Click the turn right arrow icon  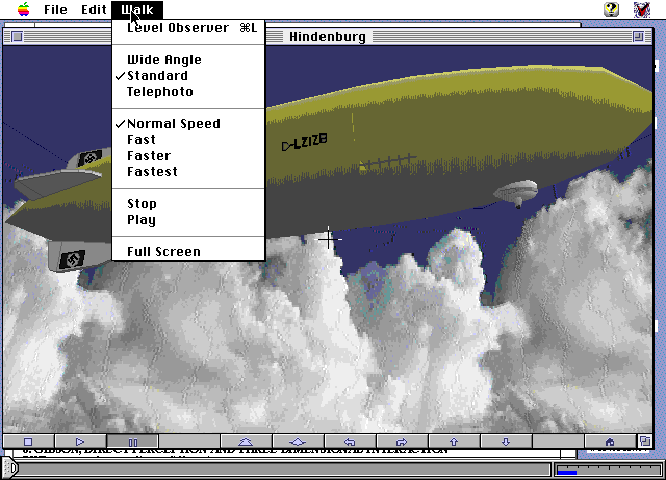pyautogui.click(x=401, y=441)
